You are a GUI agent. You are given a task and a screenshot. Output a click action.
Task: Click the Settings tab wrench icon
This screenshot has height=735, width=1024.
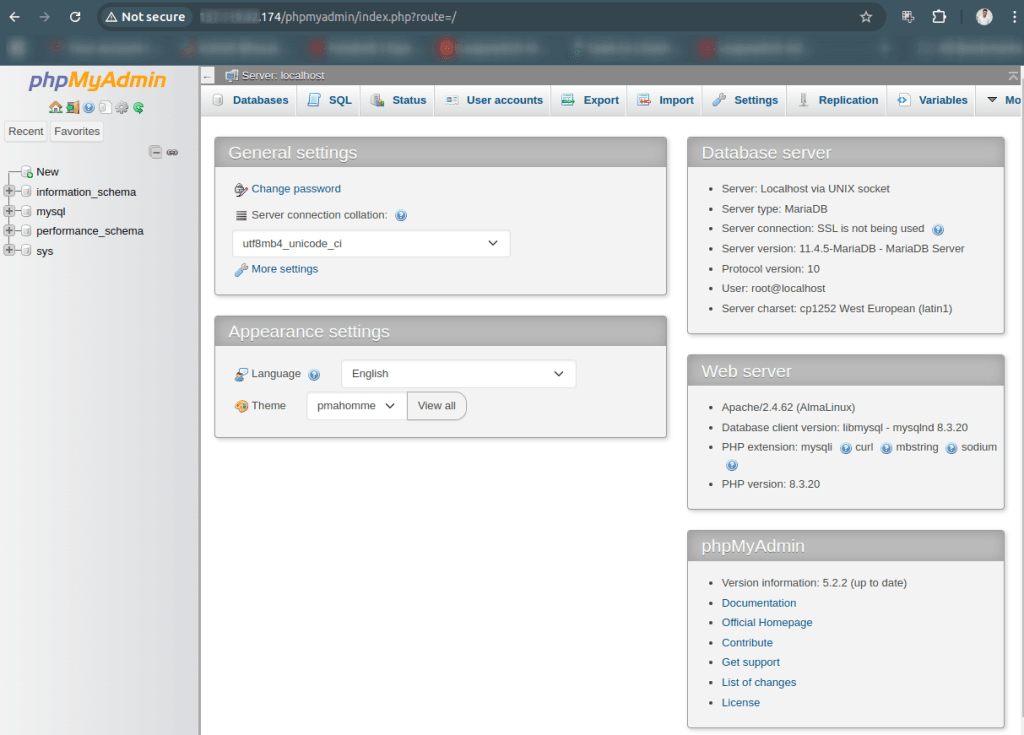pyautogui.click(x=719, y=100)
